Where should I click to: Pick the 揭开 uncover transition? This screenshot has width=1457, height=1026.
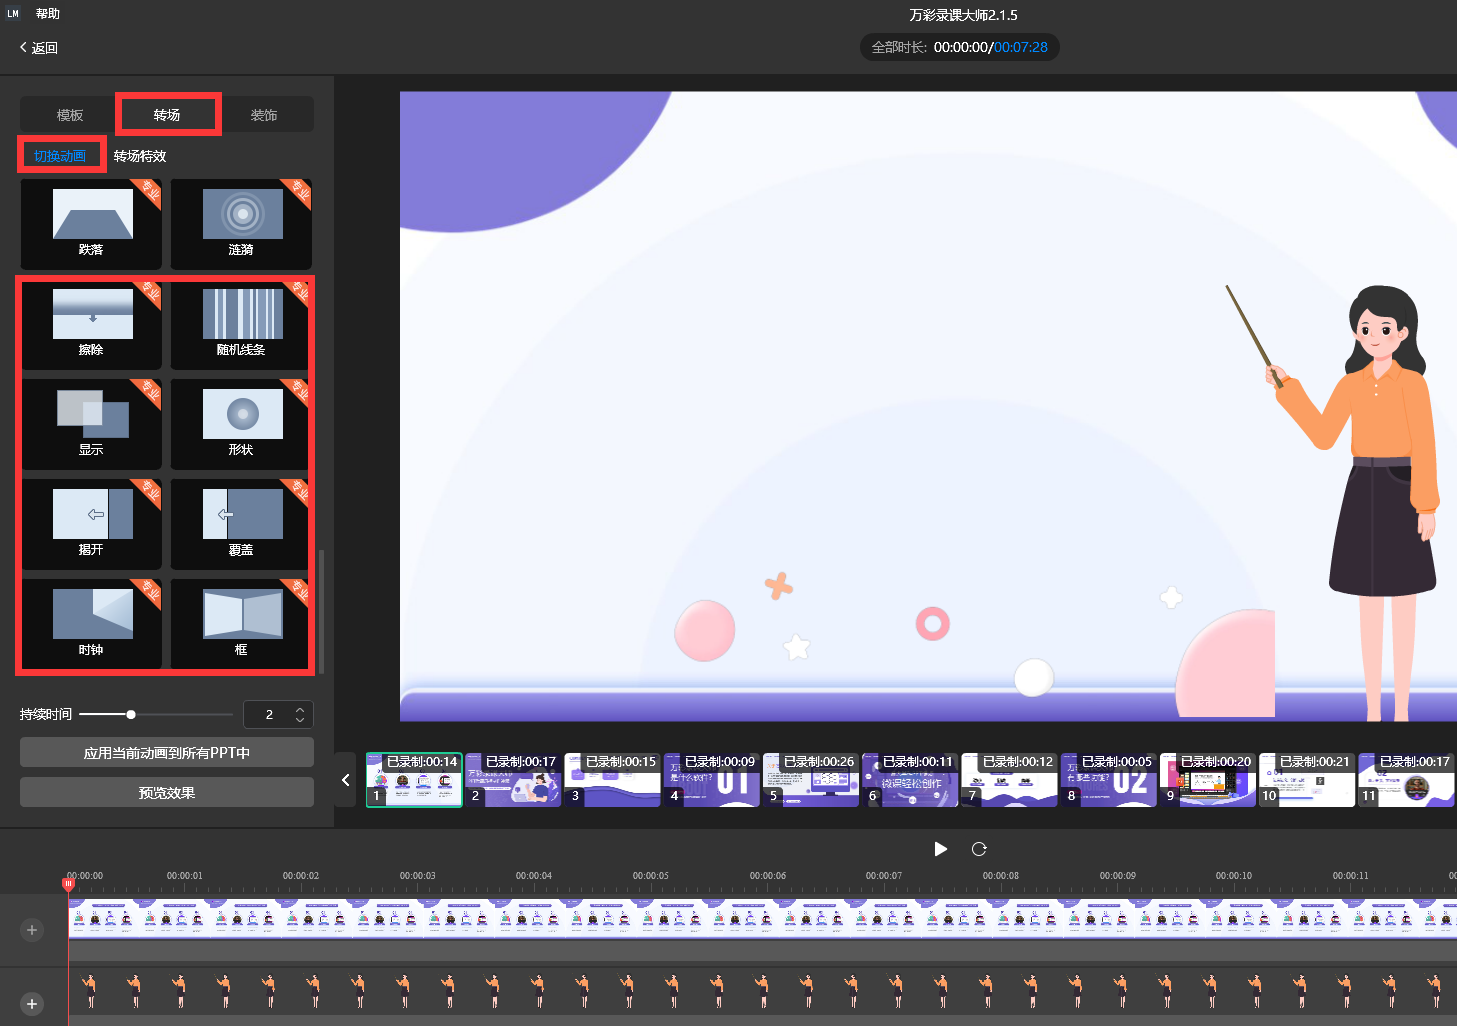[91, 524]
